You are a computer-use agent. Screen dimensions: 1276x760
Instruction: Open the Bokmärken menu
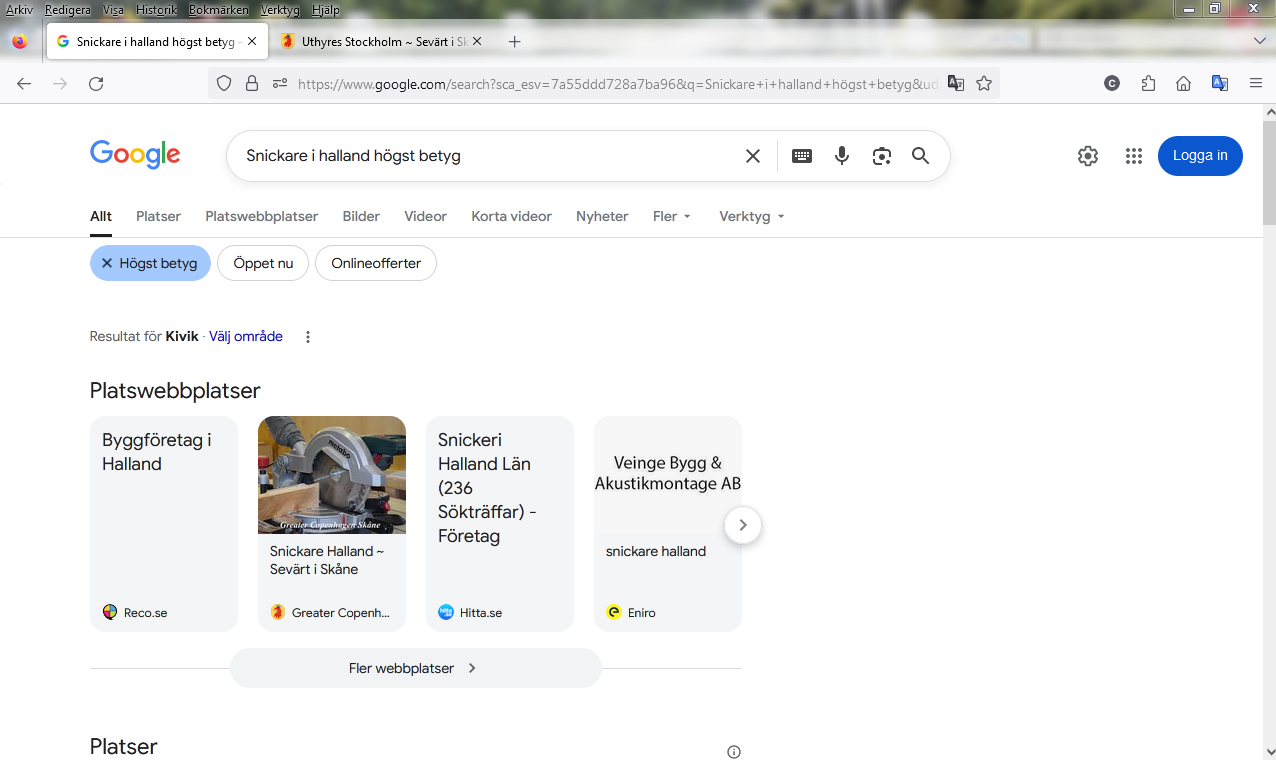click(x=218, y=10)
